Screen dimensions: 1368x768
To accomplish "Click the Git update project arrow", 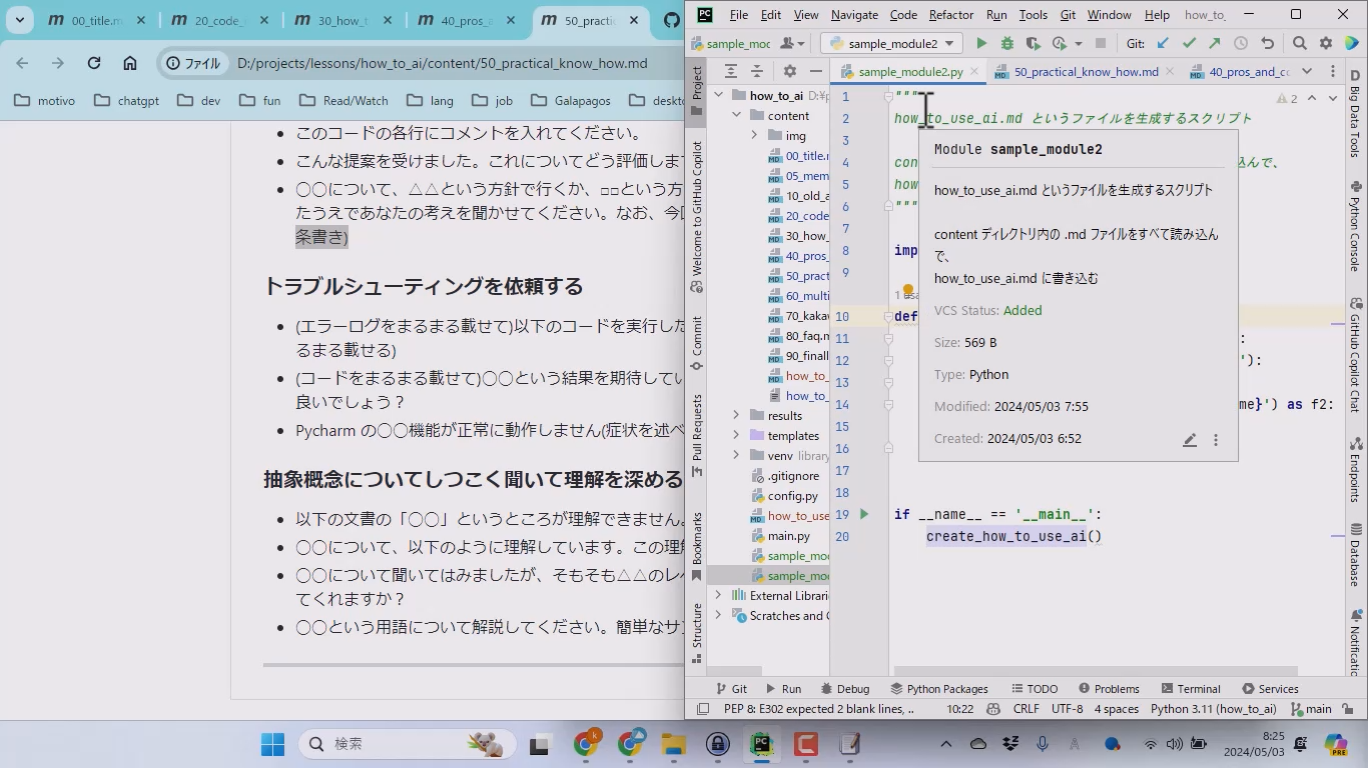I will [1163, 43].
